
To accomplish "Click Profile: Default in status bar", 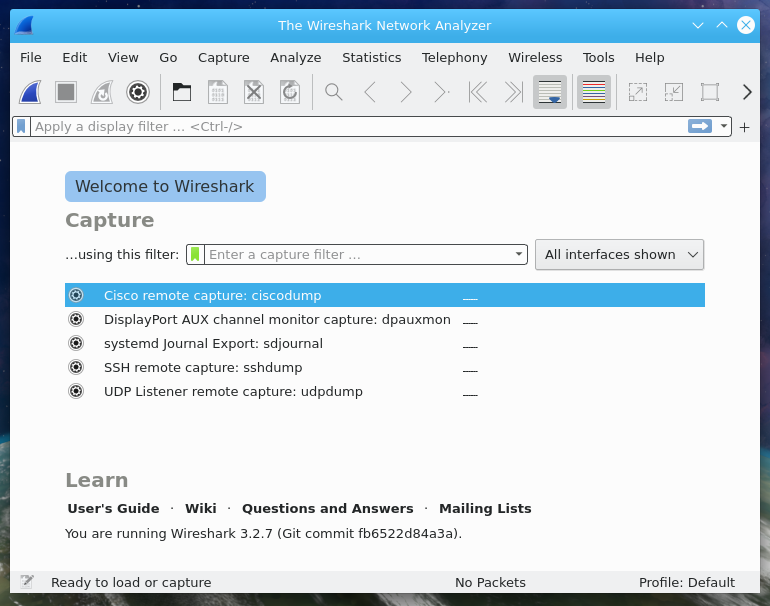I will tap(687, 582).
